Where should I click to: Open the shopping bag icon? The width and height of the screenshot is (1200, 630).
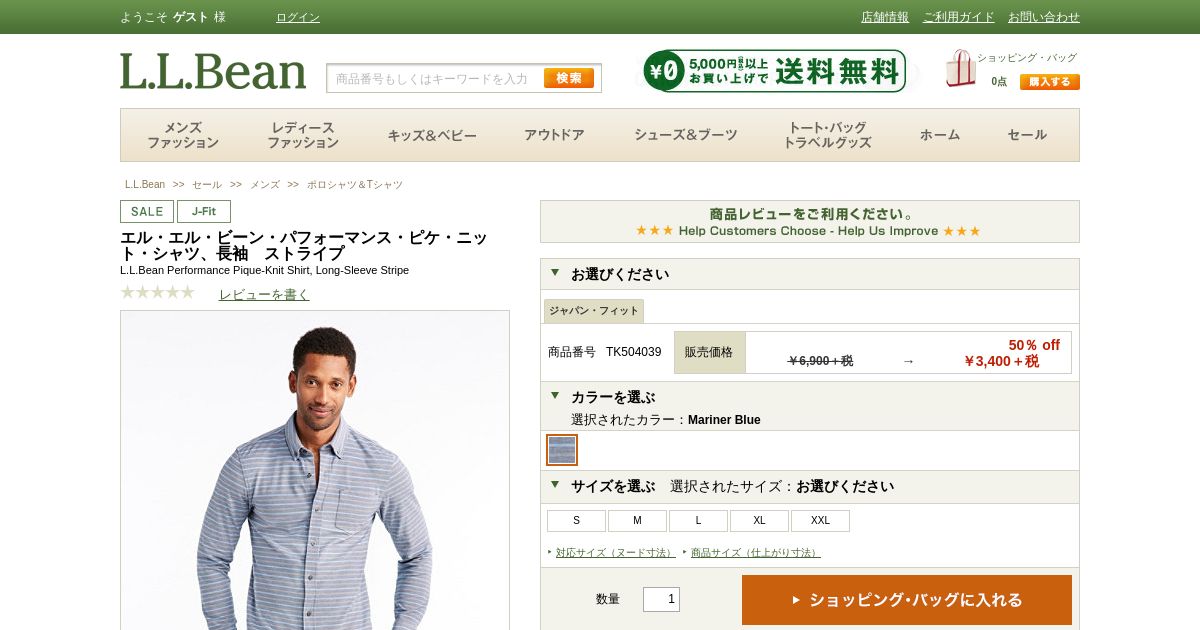pyautogui.click(x=960, y=68)
